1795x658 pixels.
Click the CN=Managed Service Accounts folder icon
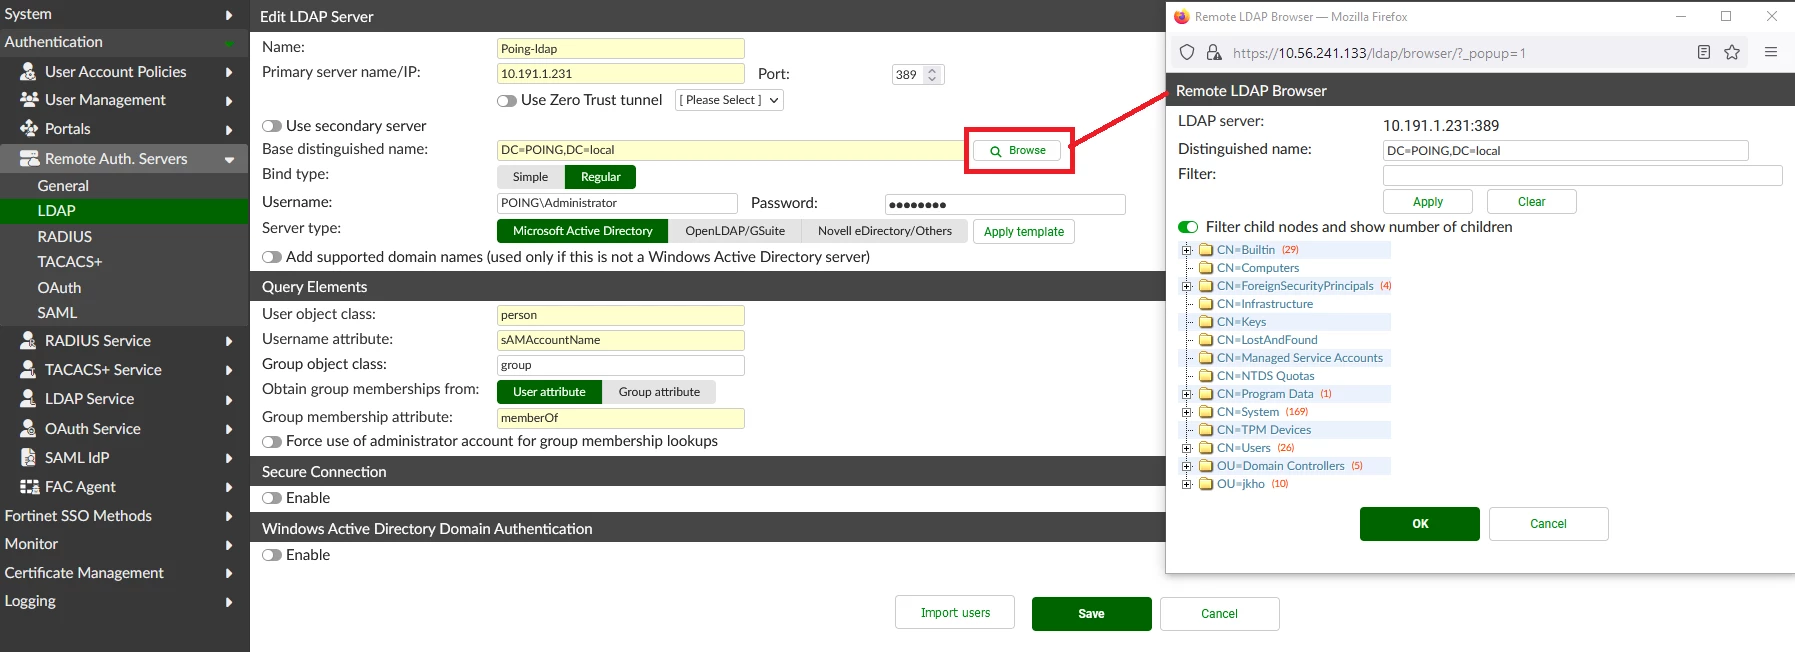pos(1206,358)
